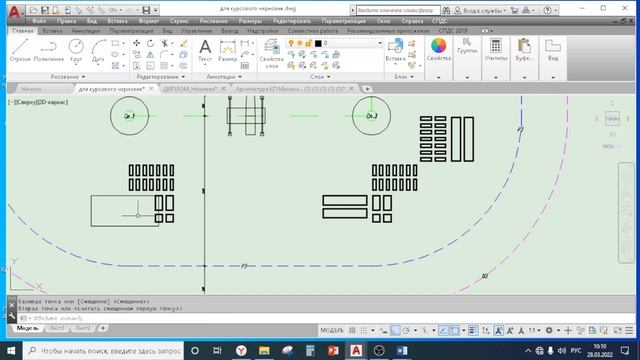Click the Rotate tool icon

(x=151, y=43)
